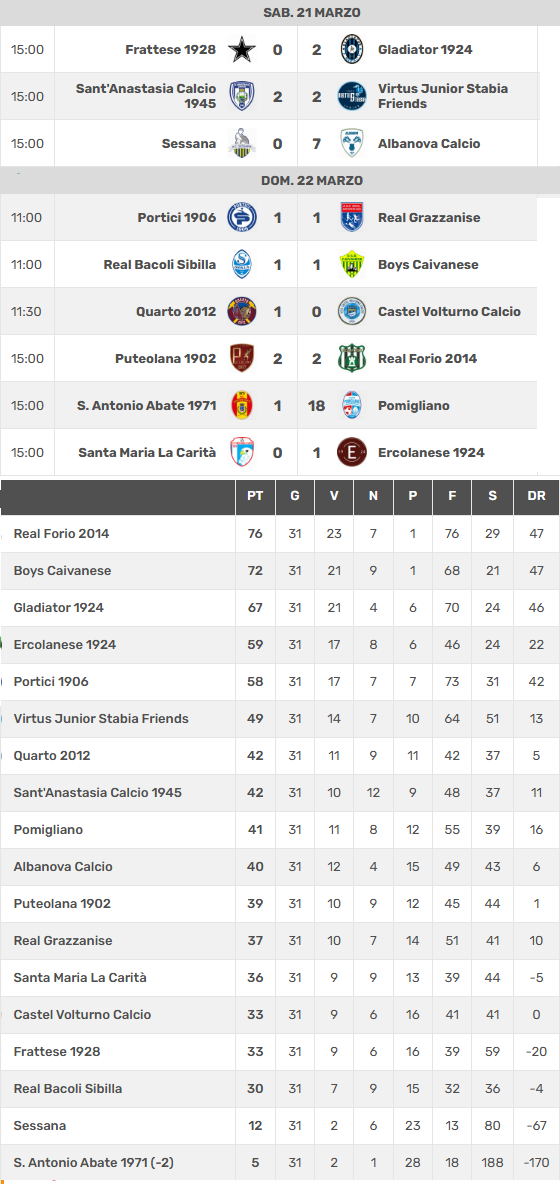Open the Ercolanese 1924 round E crest
This screenshot has width=560, height=1184.
pos(352,452)
